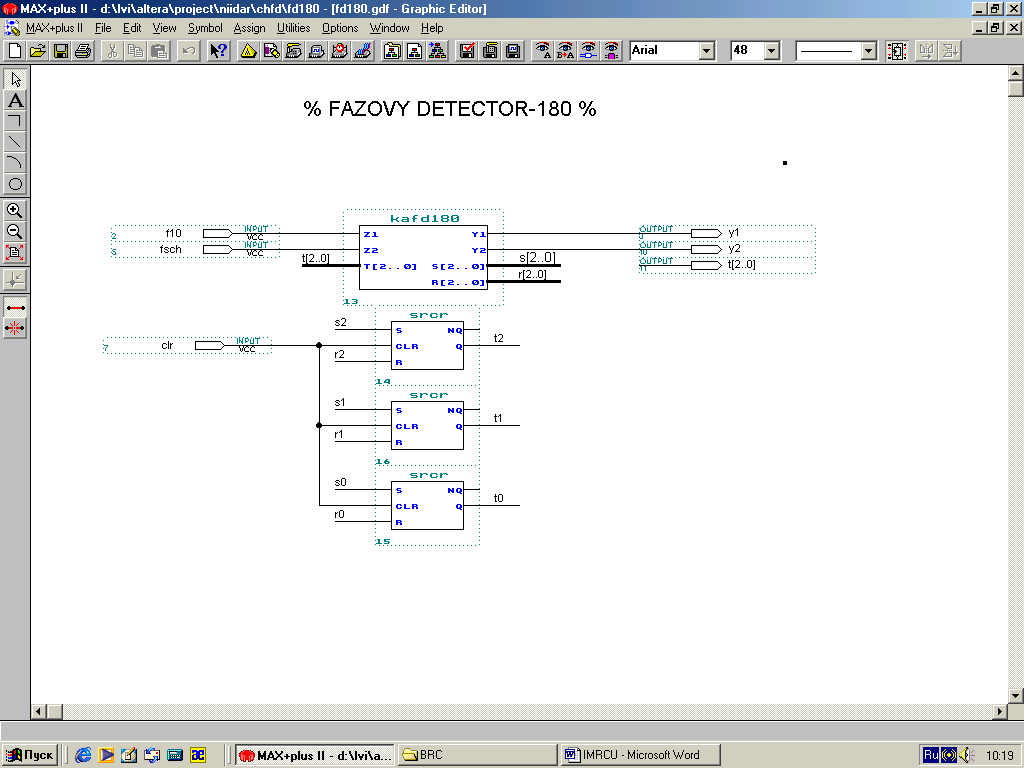The image size is (1024, 768).
Task: Open the Hierarchy Display toolbar icon
Action: point(248,51)
